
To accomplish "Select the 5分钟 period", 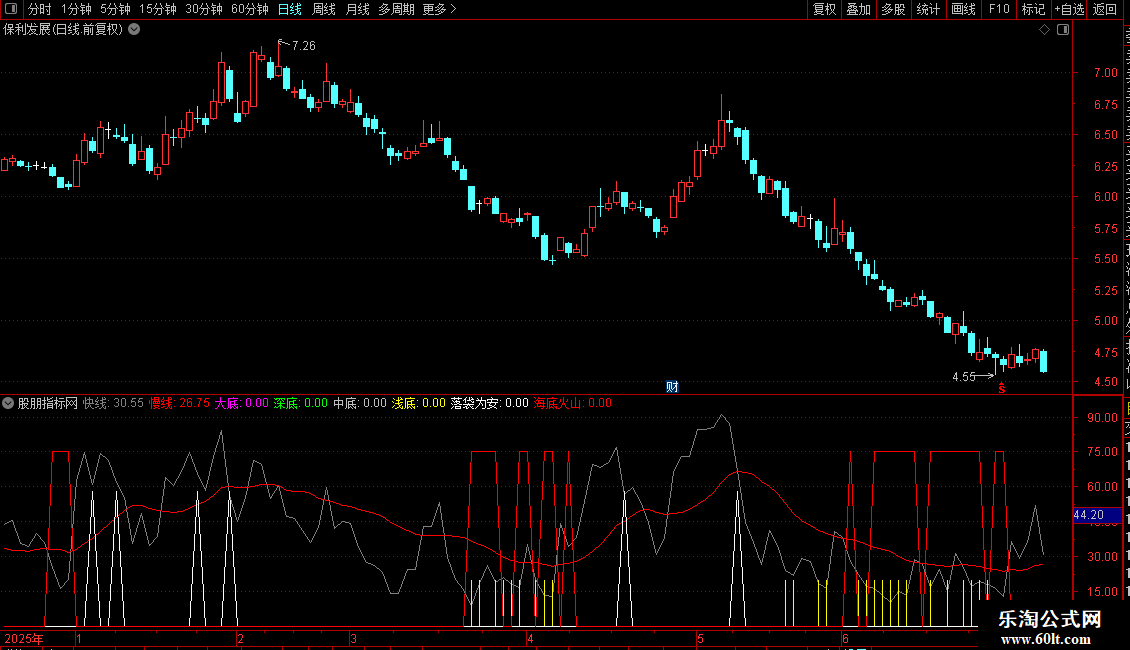I will pyautogui.click(x=115, y=9).
